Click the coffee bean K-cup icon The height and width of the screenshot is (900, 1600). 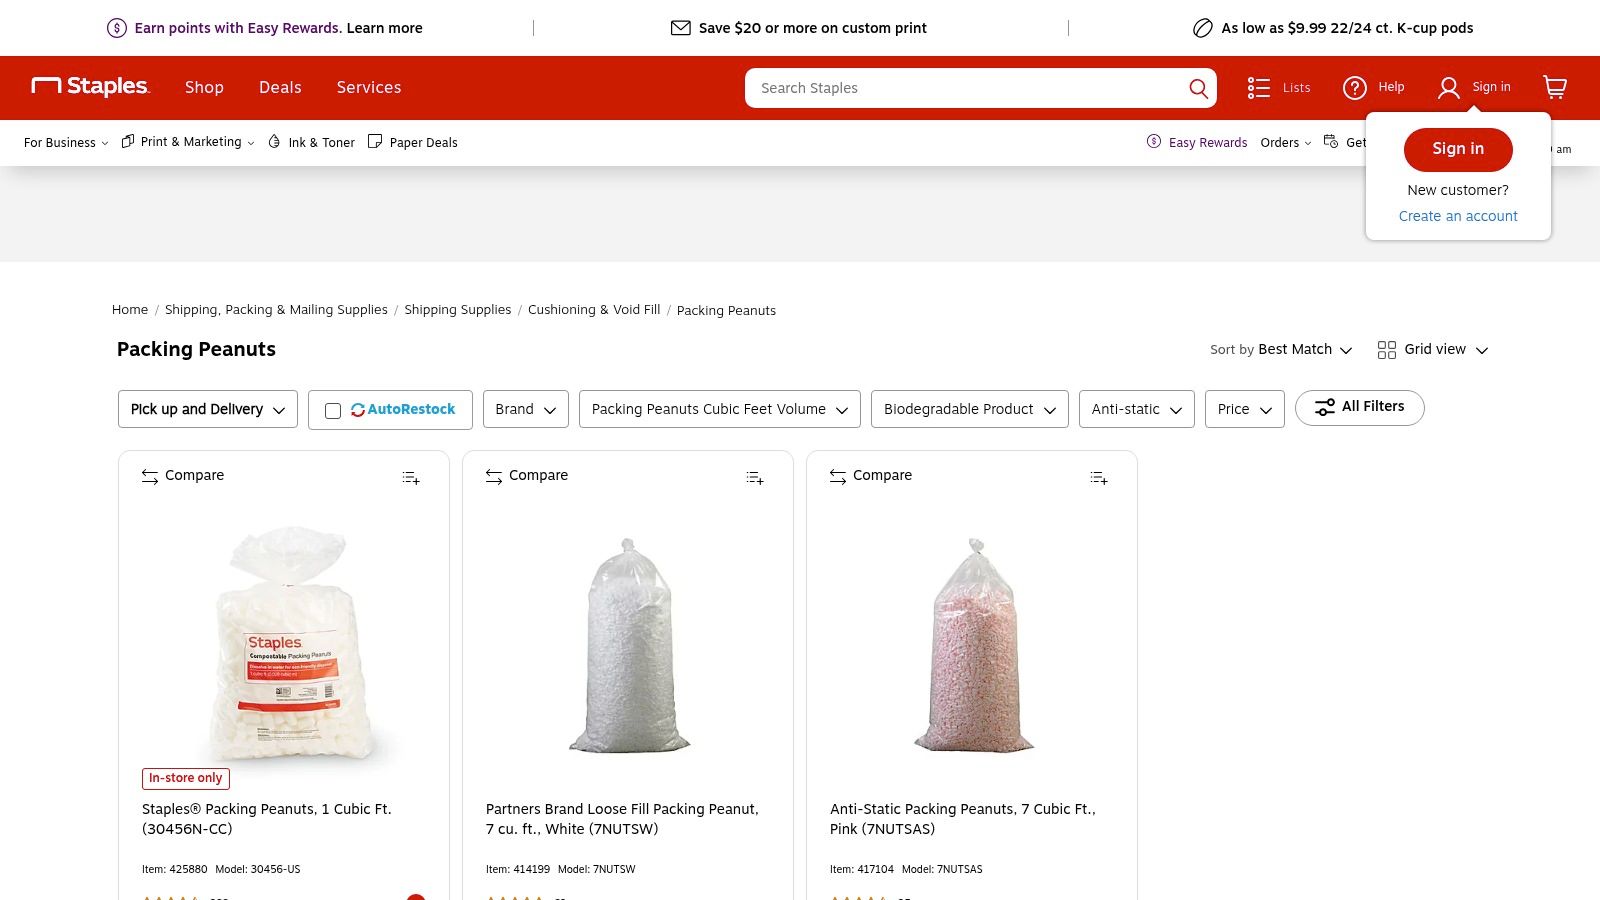click(1202, 28)
